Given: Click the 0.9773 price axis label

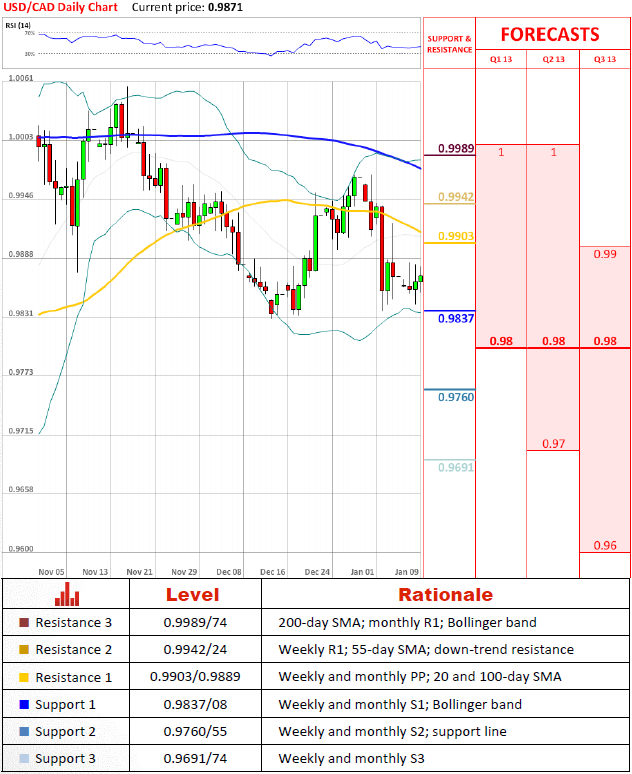Looking at the screenshot, I should coord(21,372).
